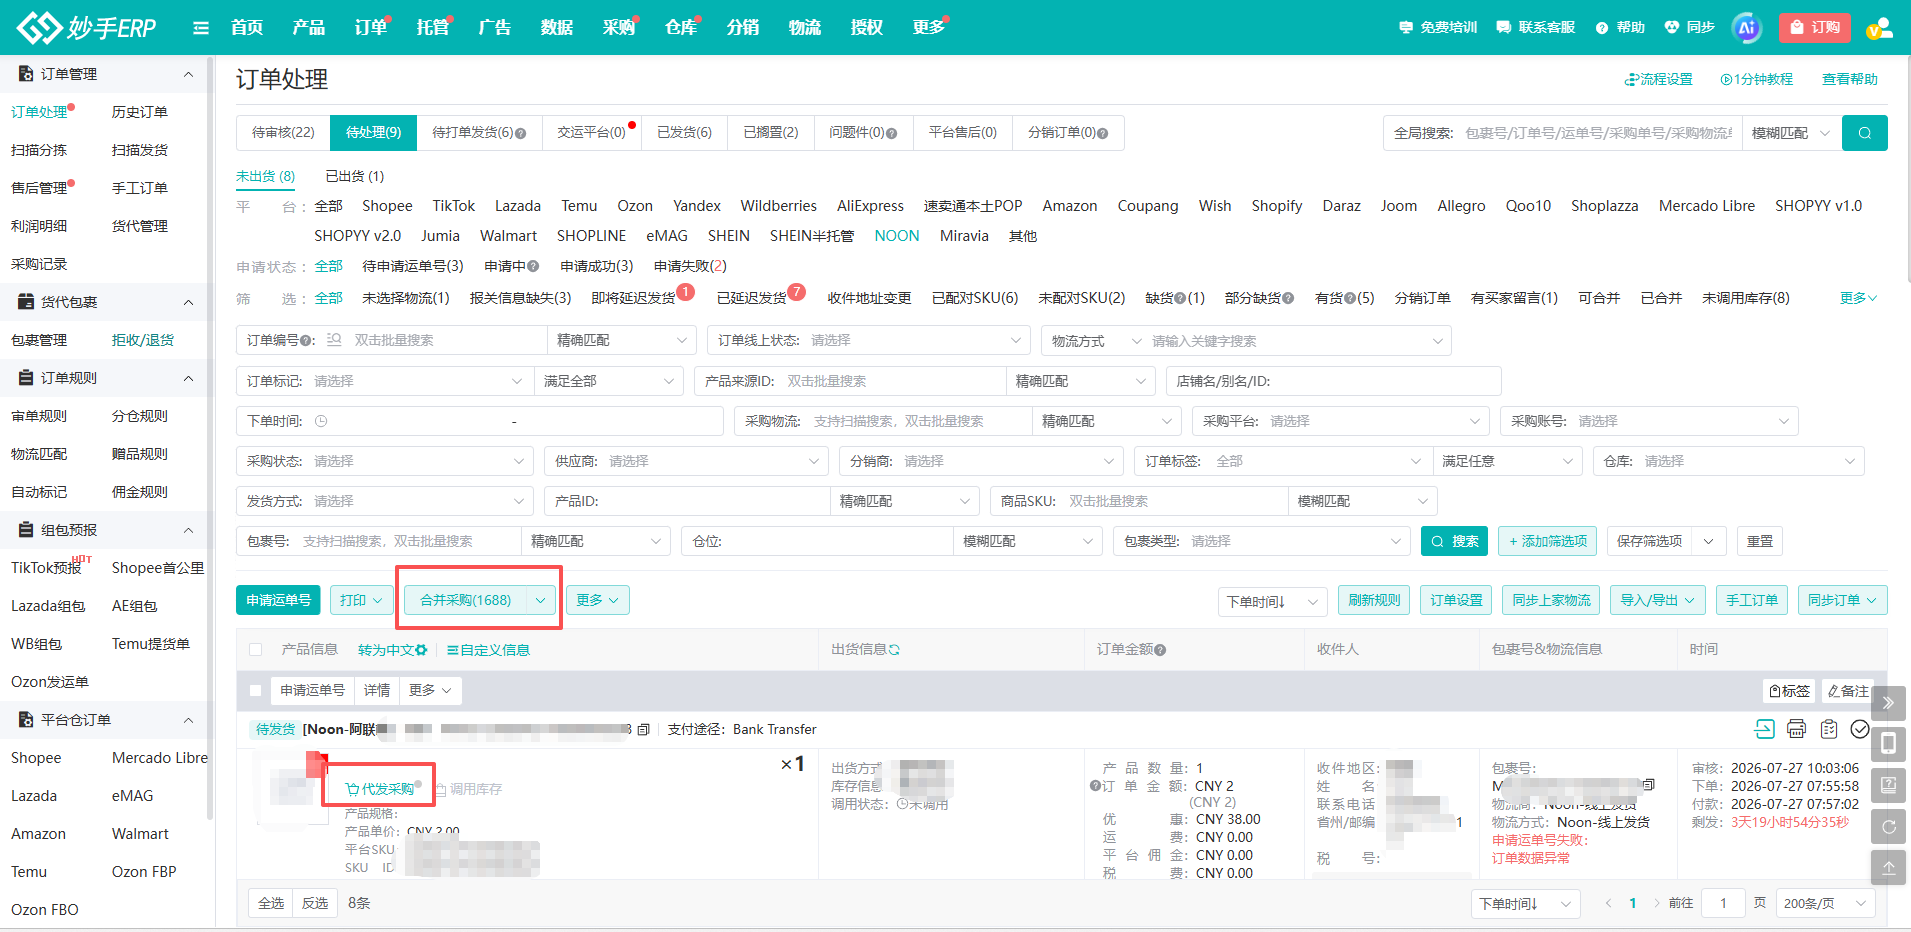Click the hamburger menu icon beside the logo
This screenshot has width=1911, height=932.
pyautogui.click(x=201, y=28)
